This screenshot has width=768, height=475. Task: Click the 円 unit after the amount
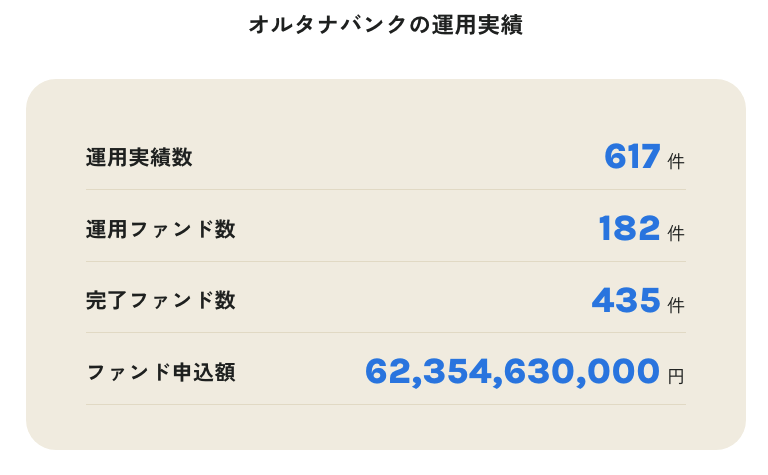[x=676, y=376]
